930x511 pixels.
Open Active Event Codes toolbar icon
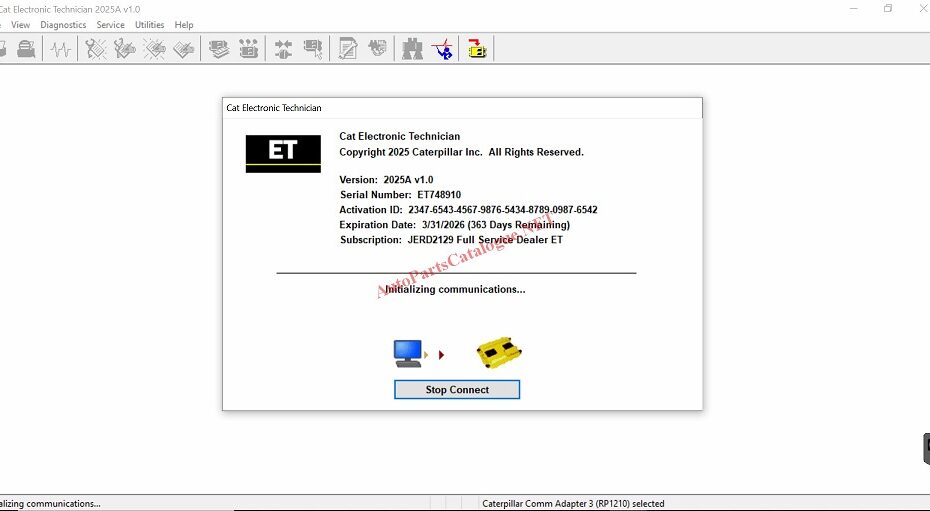(x=154, y=49)
